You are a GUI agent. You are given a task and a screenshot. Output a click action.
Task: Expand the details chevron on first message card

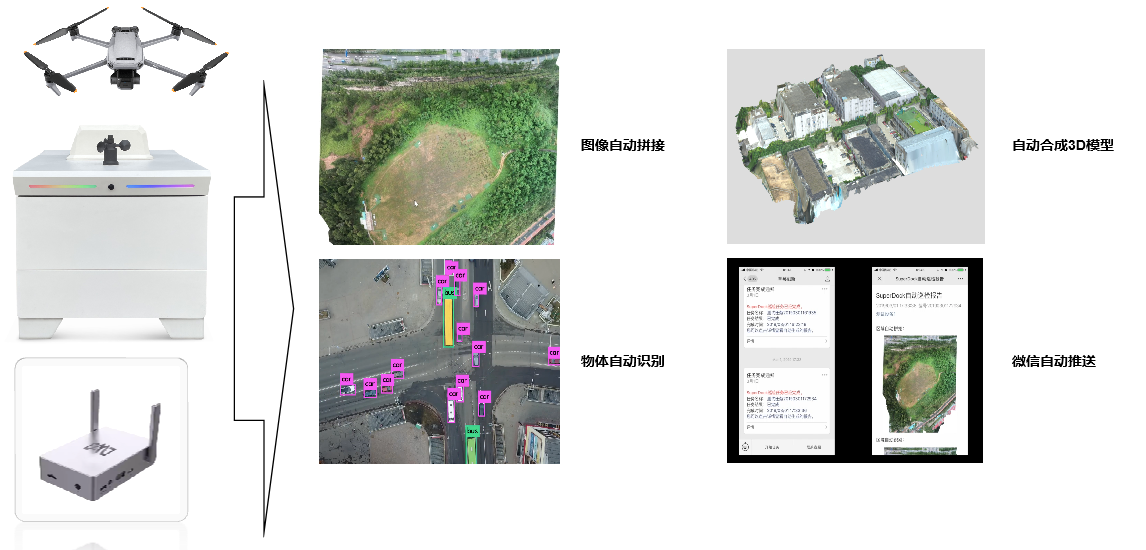[826, 341]
